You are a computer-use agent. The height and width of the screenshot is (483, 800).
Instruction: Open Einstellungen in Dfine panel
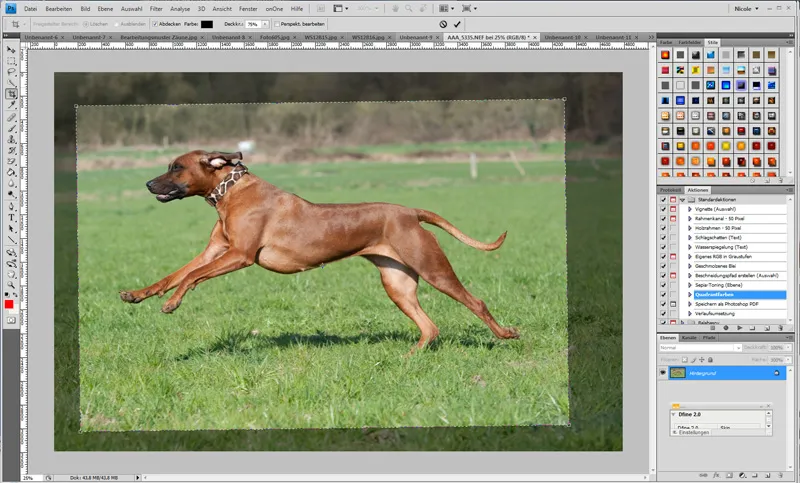(x=693, y=432)
